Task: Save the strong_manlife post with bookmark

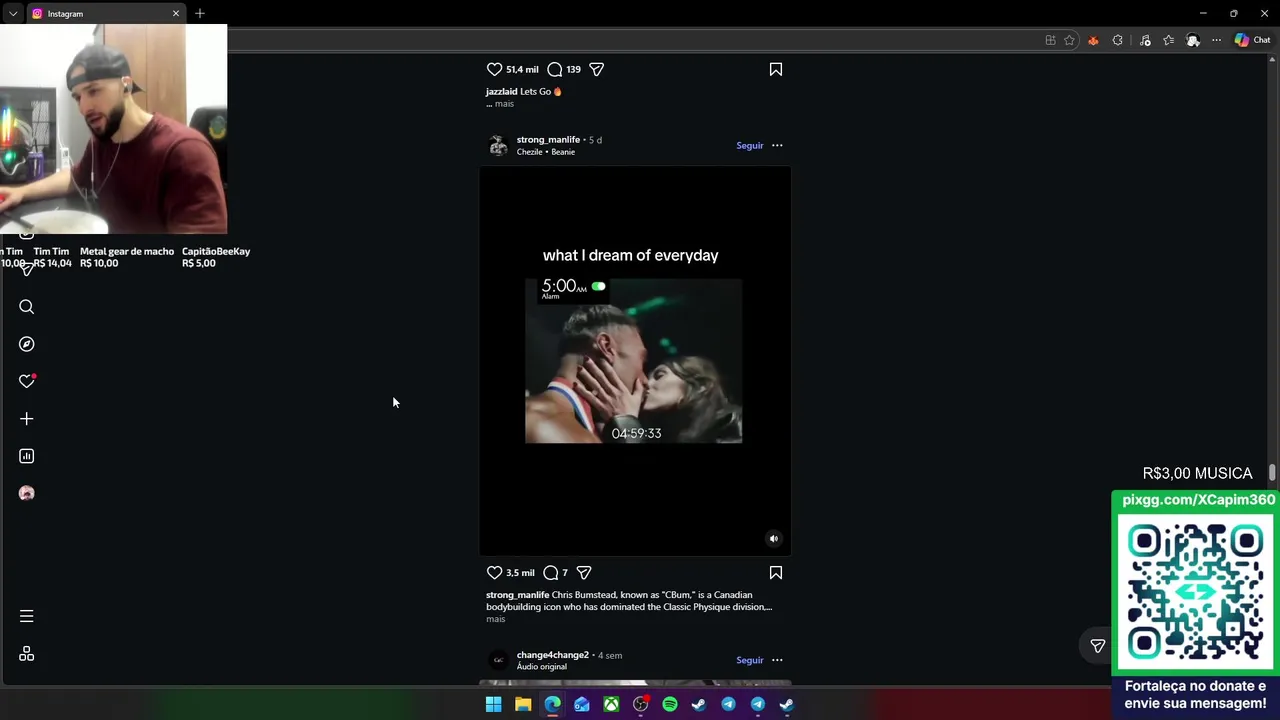Action: (776, 573)
